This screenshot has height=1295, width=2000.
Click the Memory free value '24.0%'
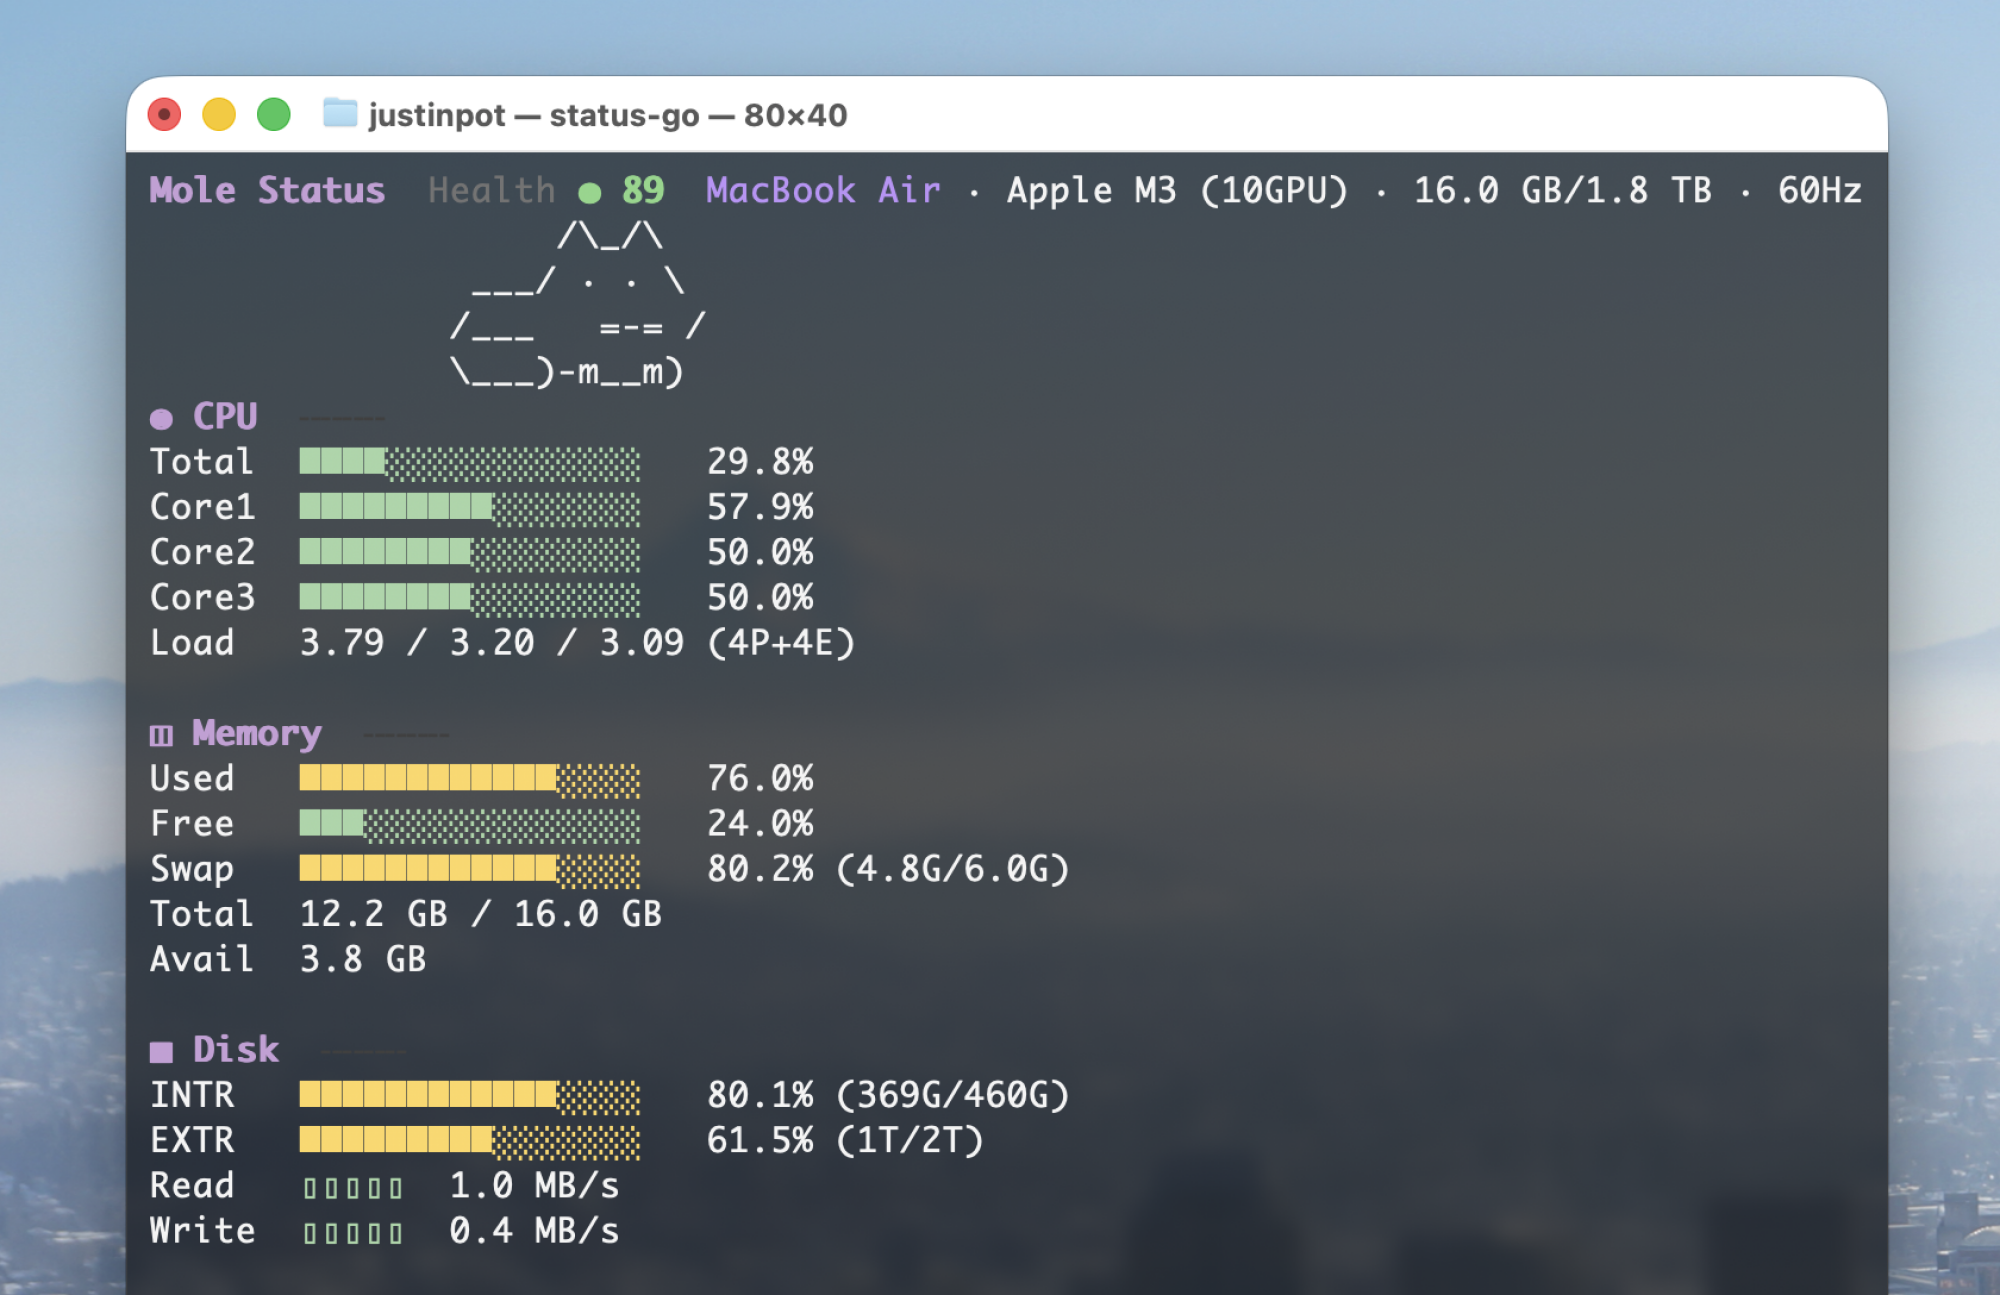coord(760,824)
